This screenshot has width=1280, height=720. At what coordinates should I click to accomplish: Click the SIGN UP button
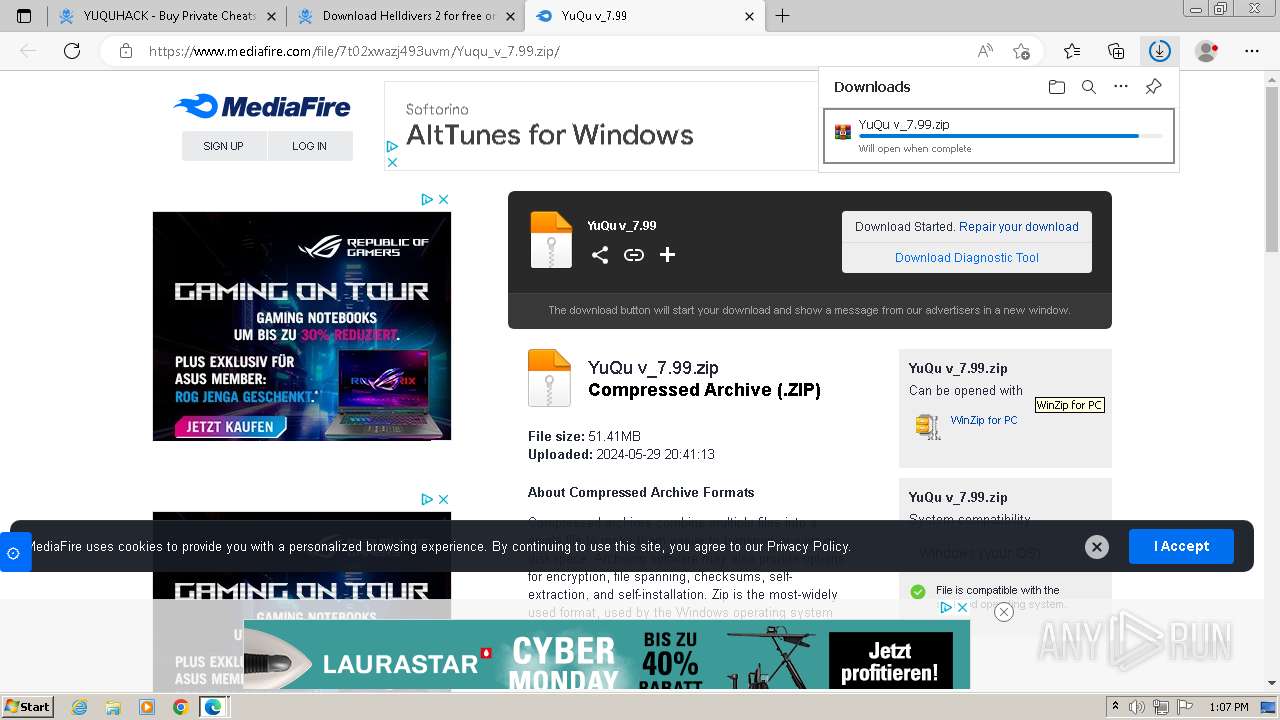(224, 146)
